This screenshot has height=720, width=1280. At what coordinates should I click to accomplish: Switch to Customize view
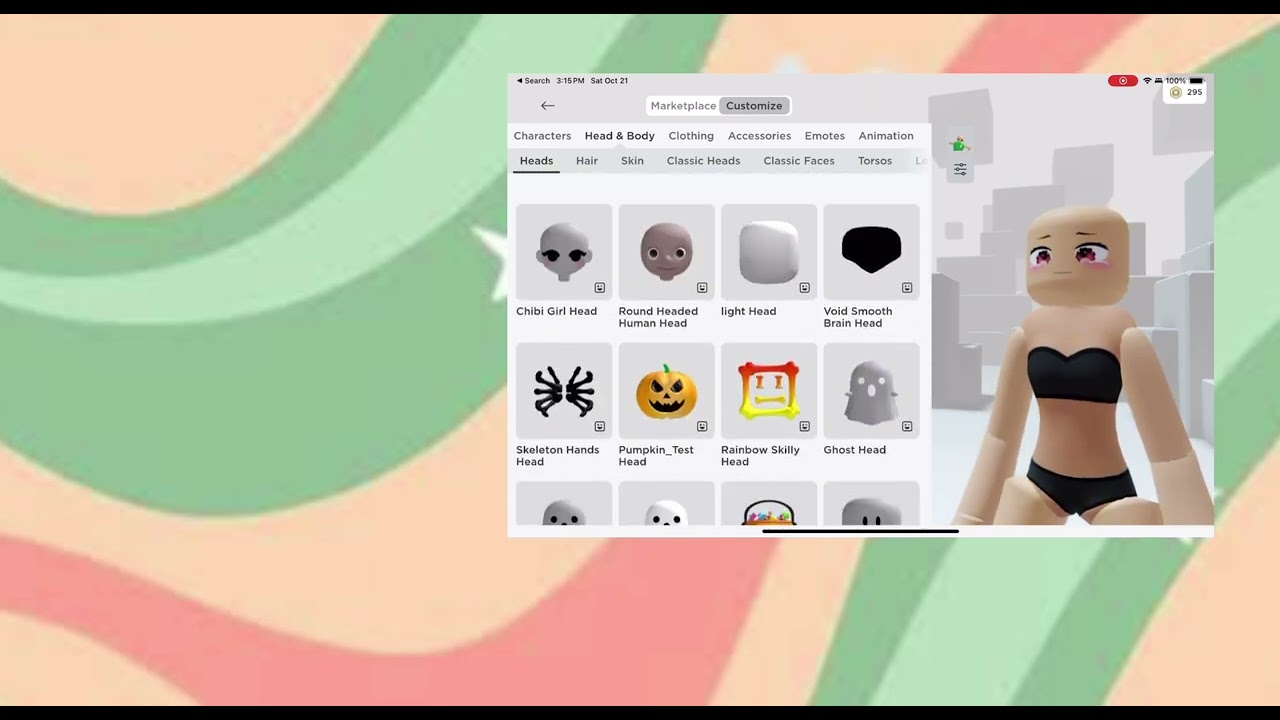pyautogui.click(x=754, y=106)
